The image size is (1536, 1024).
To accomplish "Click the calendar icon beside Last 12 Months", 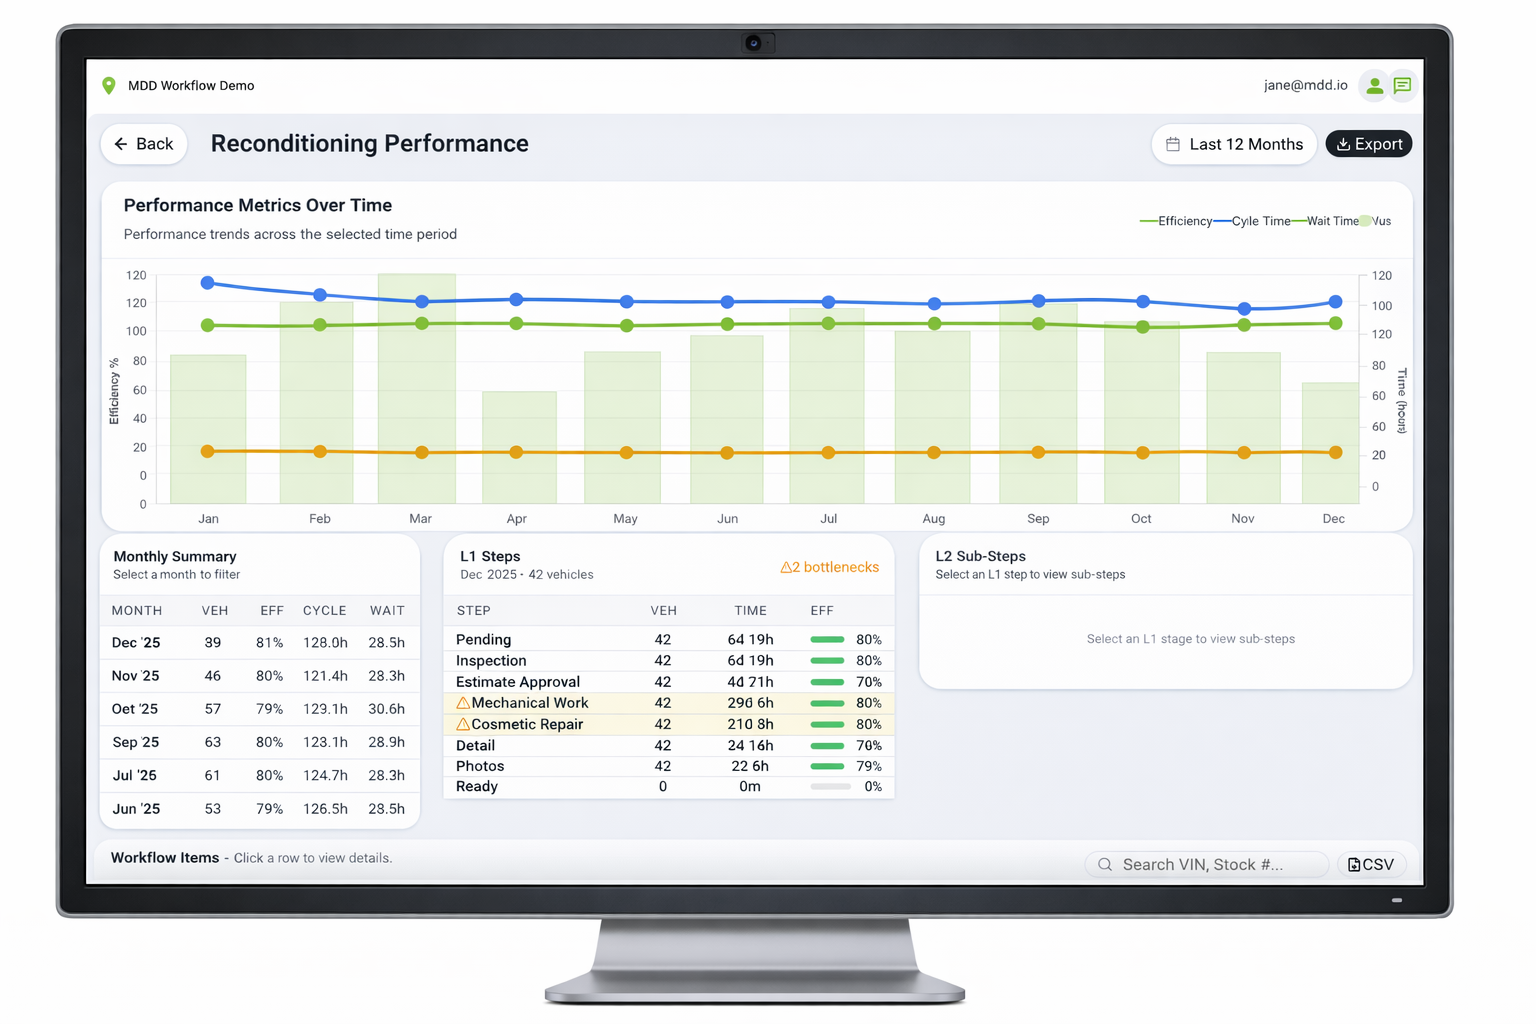I will (x=1175, y=143).
